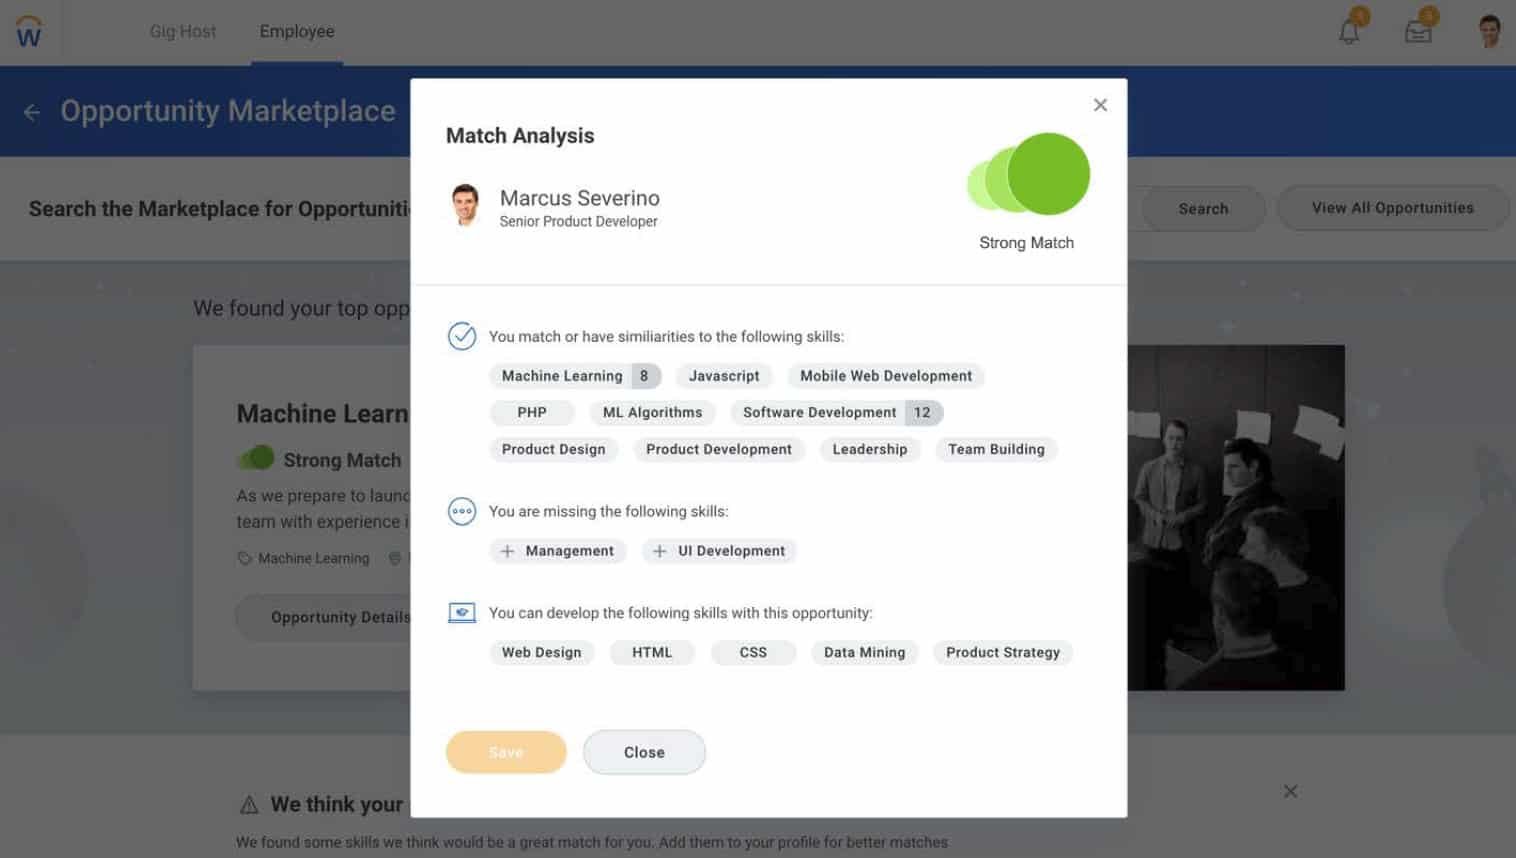Click the green Strong Match indicator
The image size is (1516, 858).
click(1027, 174)
